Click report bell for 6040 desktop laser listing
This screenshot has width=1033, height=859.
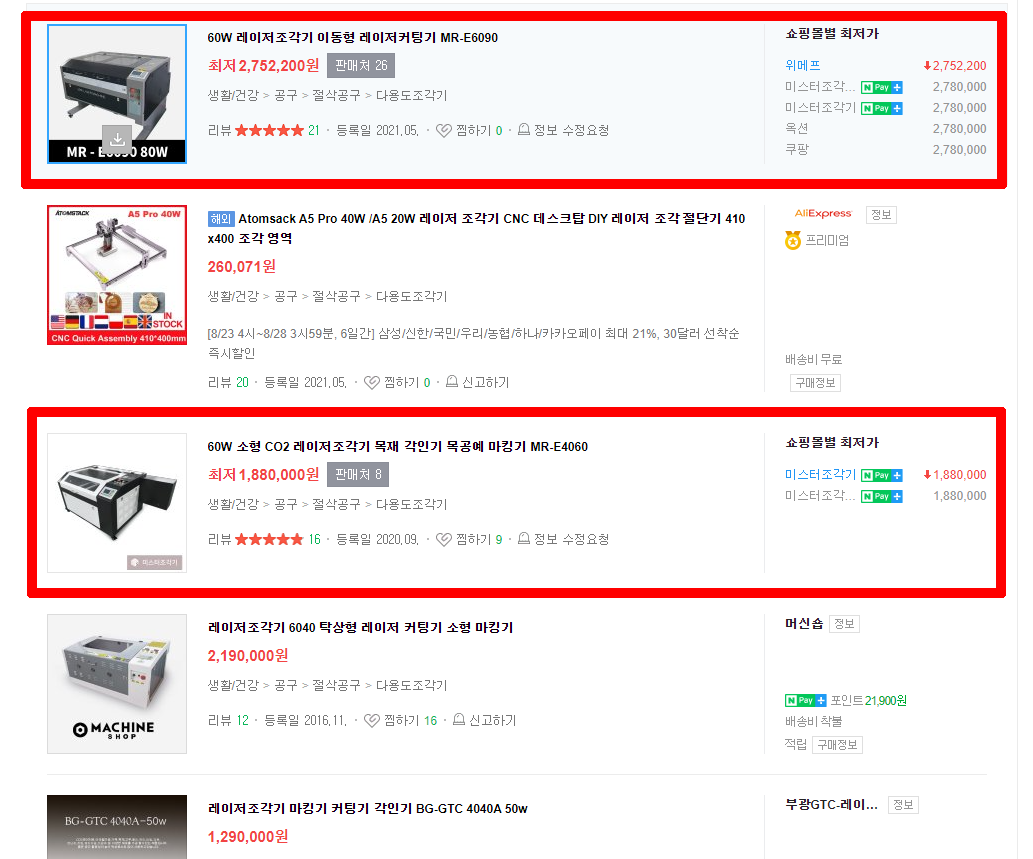[459, 719]
